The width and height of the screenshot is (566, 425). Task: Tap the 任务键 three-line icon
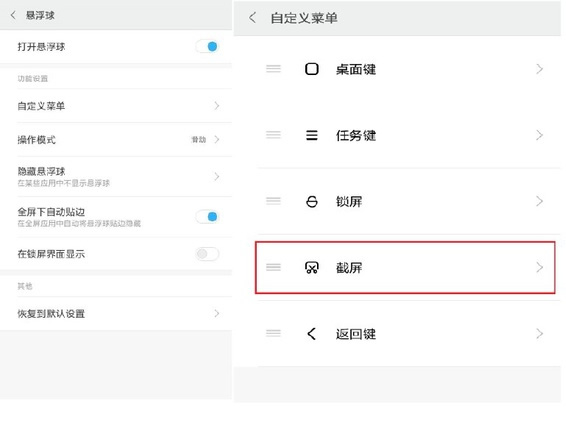[x=312, y=135]
